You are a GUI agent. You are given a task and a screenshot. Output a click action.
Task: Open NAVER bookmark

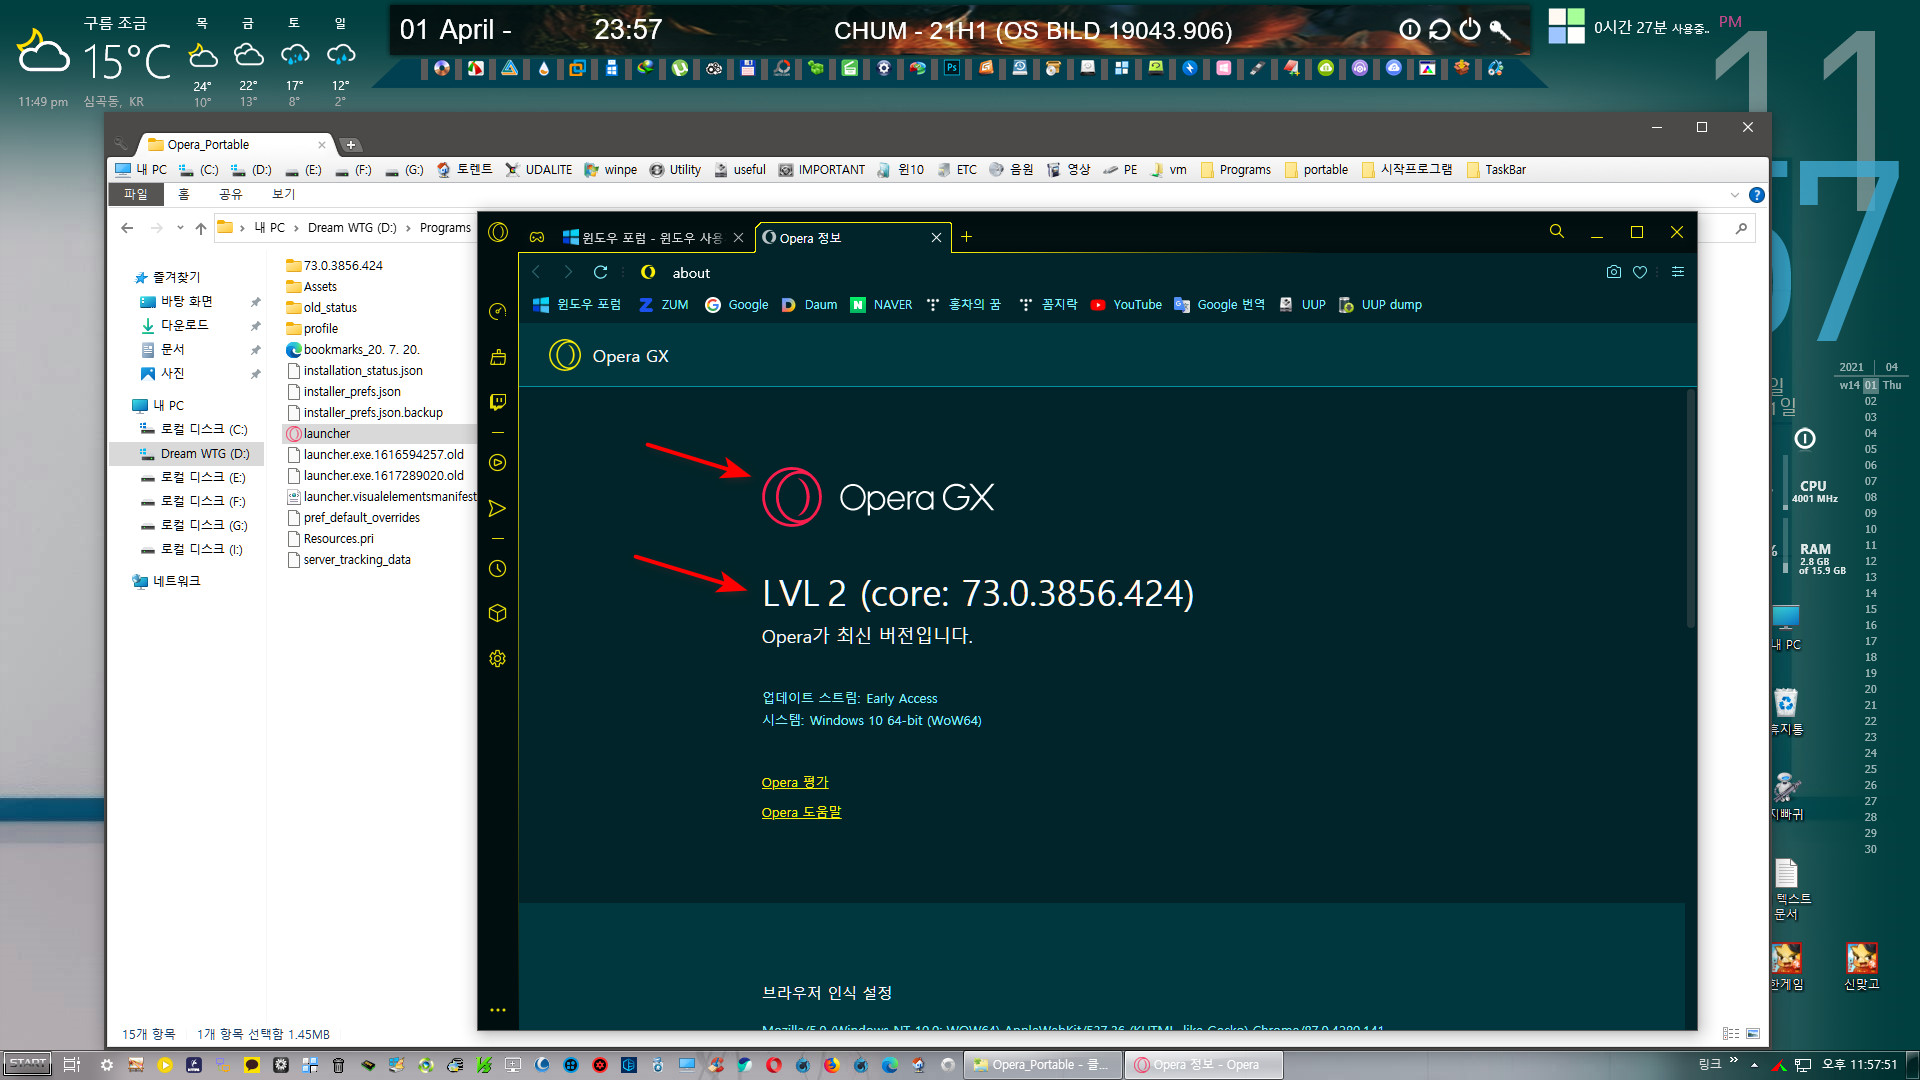[881, 305]
